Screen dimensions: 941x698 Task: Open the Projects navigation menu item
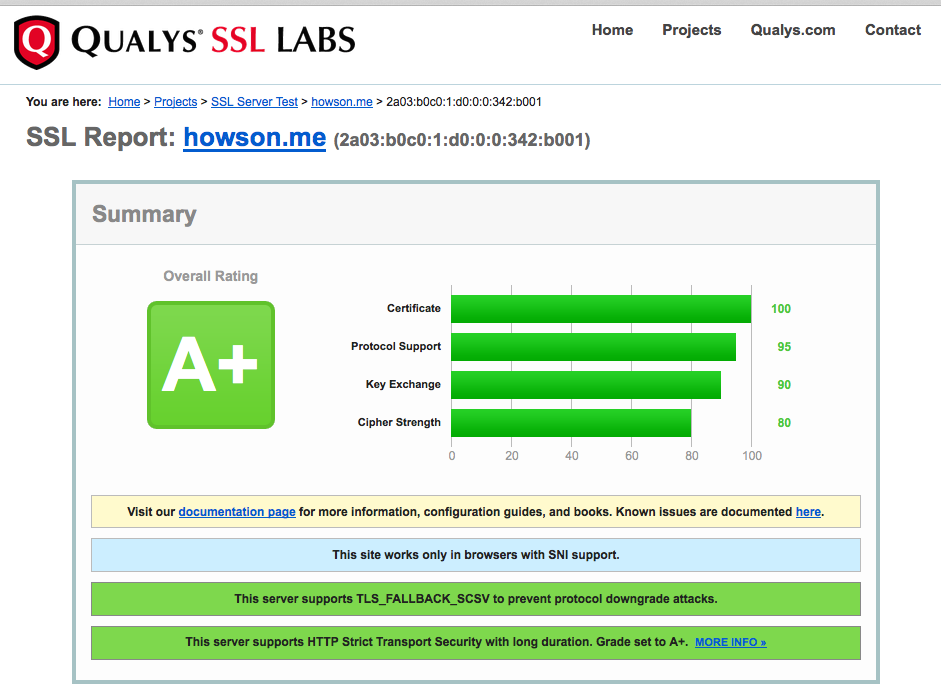(691, 30)
